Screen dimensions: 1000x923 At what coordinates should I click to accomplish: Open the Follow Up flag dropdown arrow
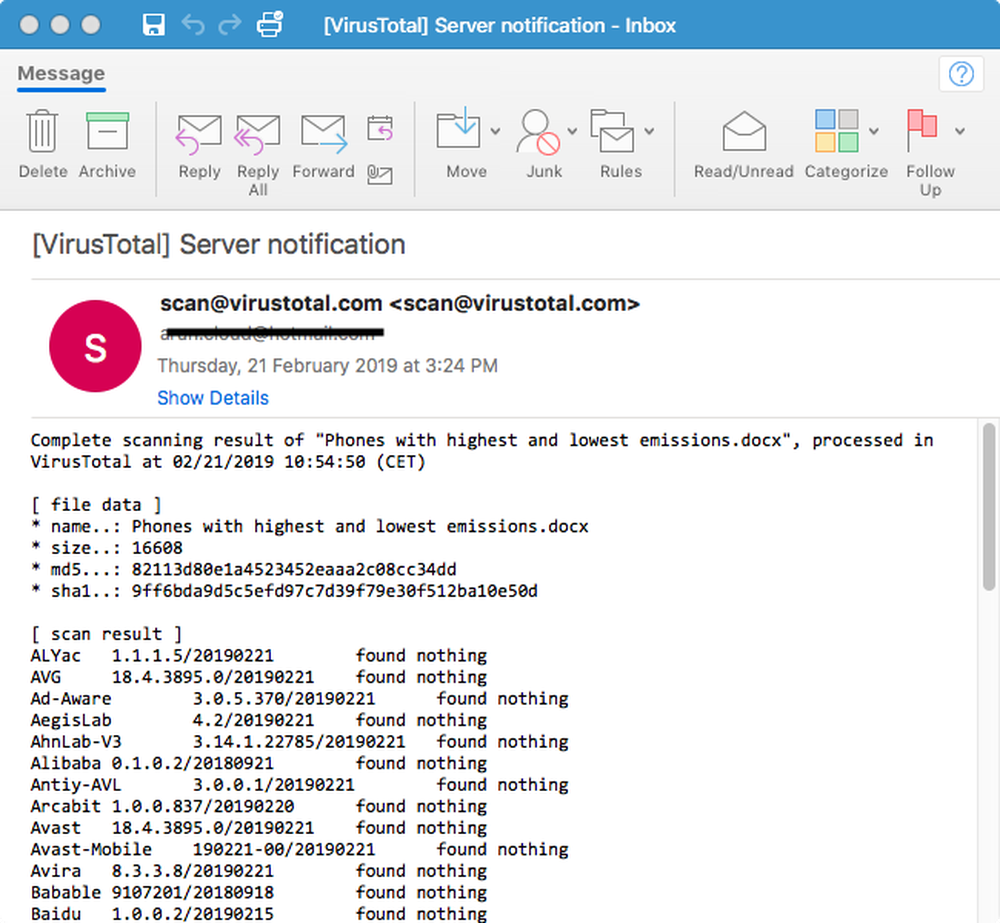click(959, 131)
